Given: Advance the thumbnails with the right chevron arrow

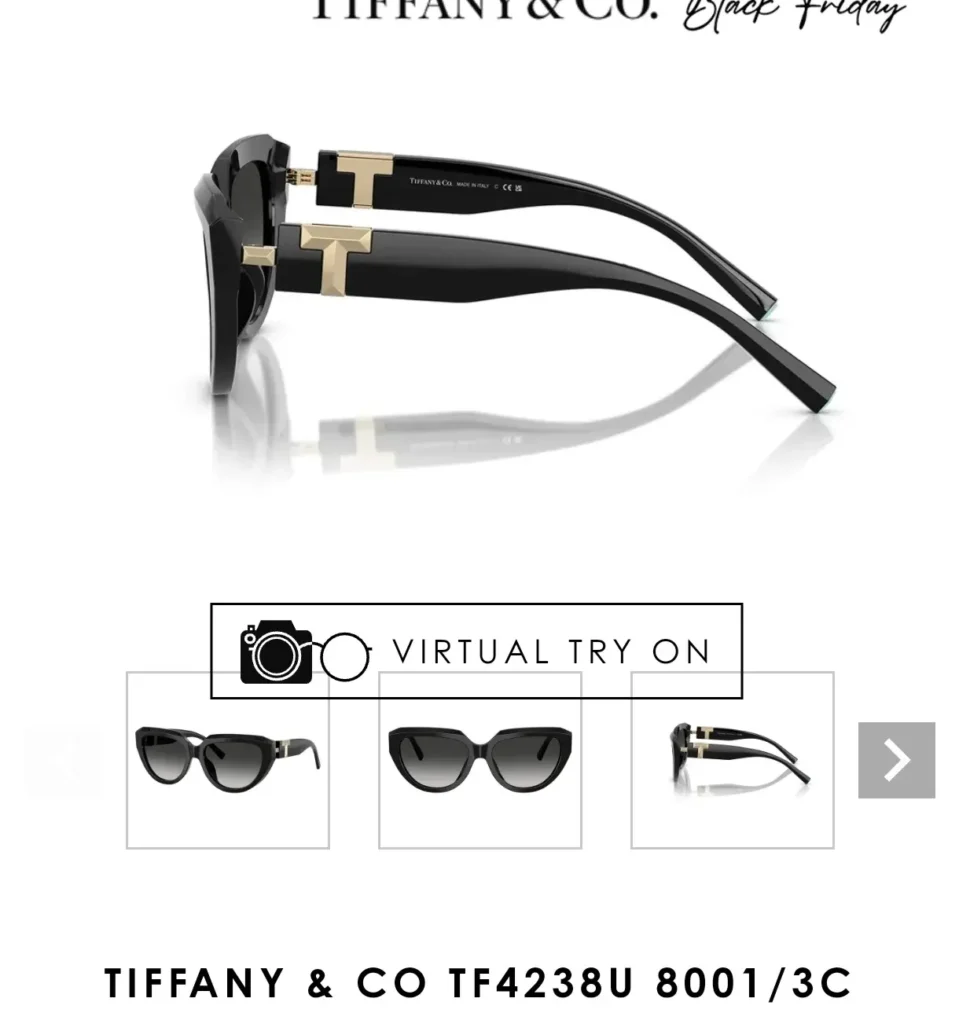Looking at the screenshot, I should (896, 760).
